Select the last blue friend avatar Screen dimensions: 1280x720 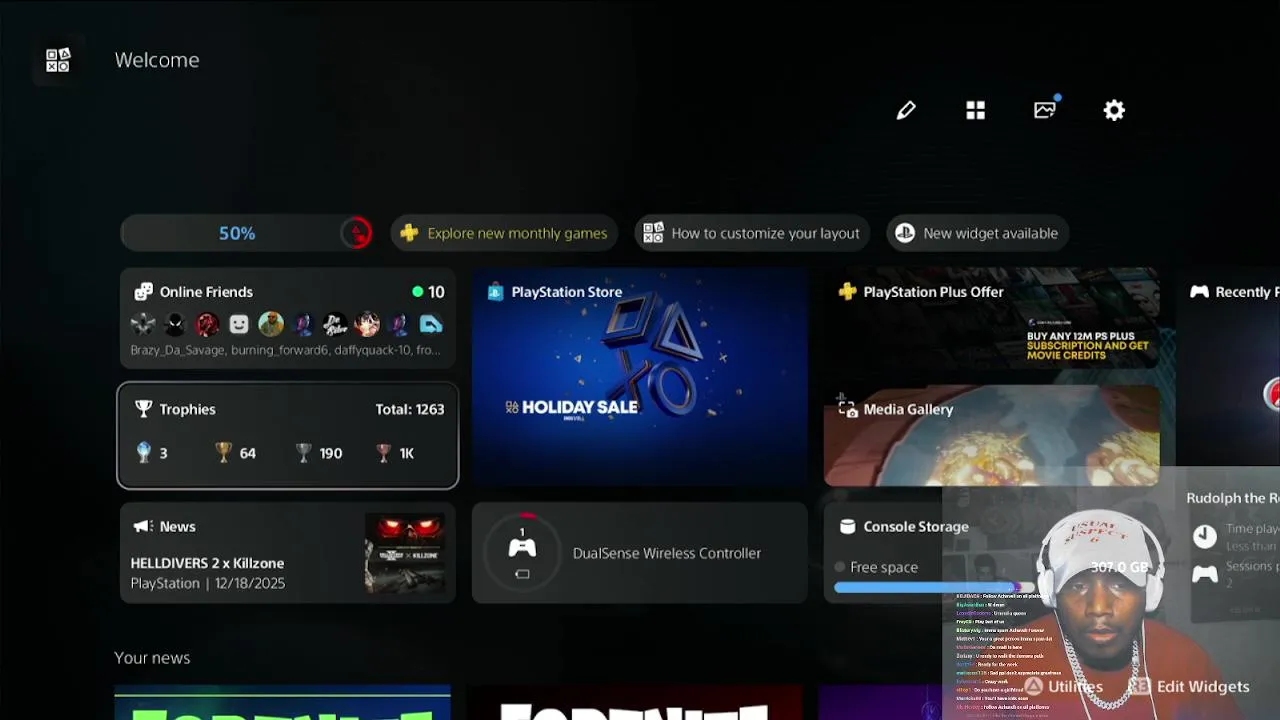point(431,324)
